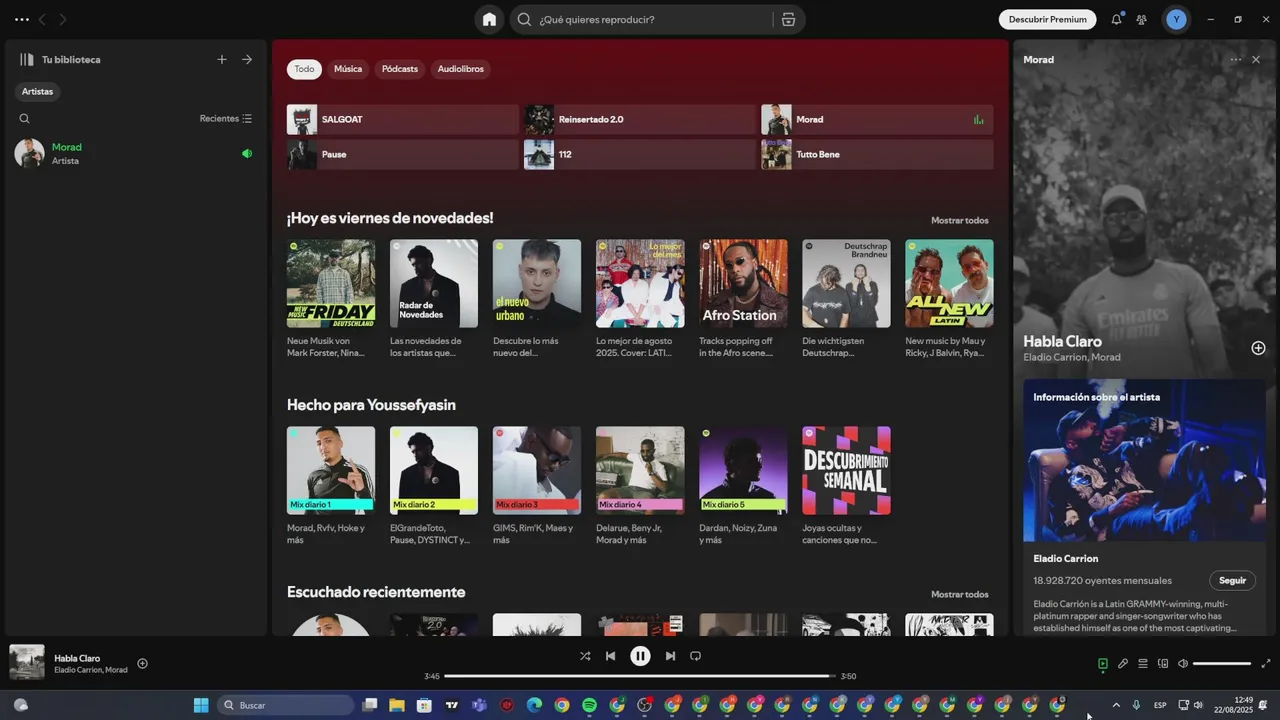This screenshot has height=720, width=1280.
Task: Click the Habla Claro title in the right panel
Action: (1062, 341)
